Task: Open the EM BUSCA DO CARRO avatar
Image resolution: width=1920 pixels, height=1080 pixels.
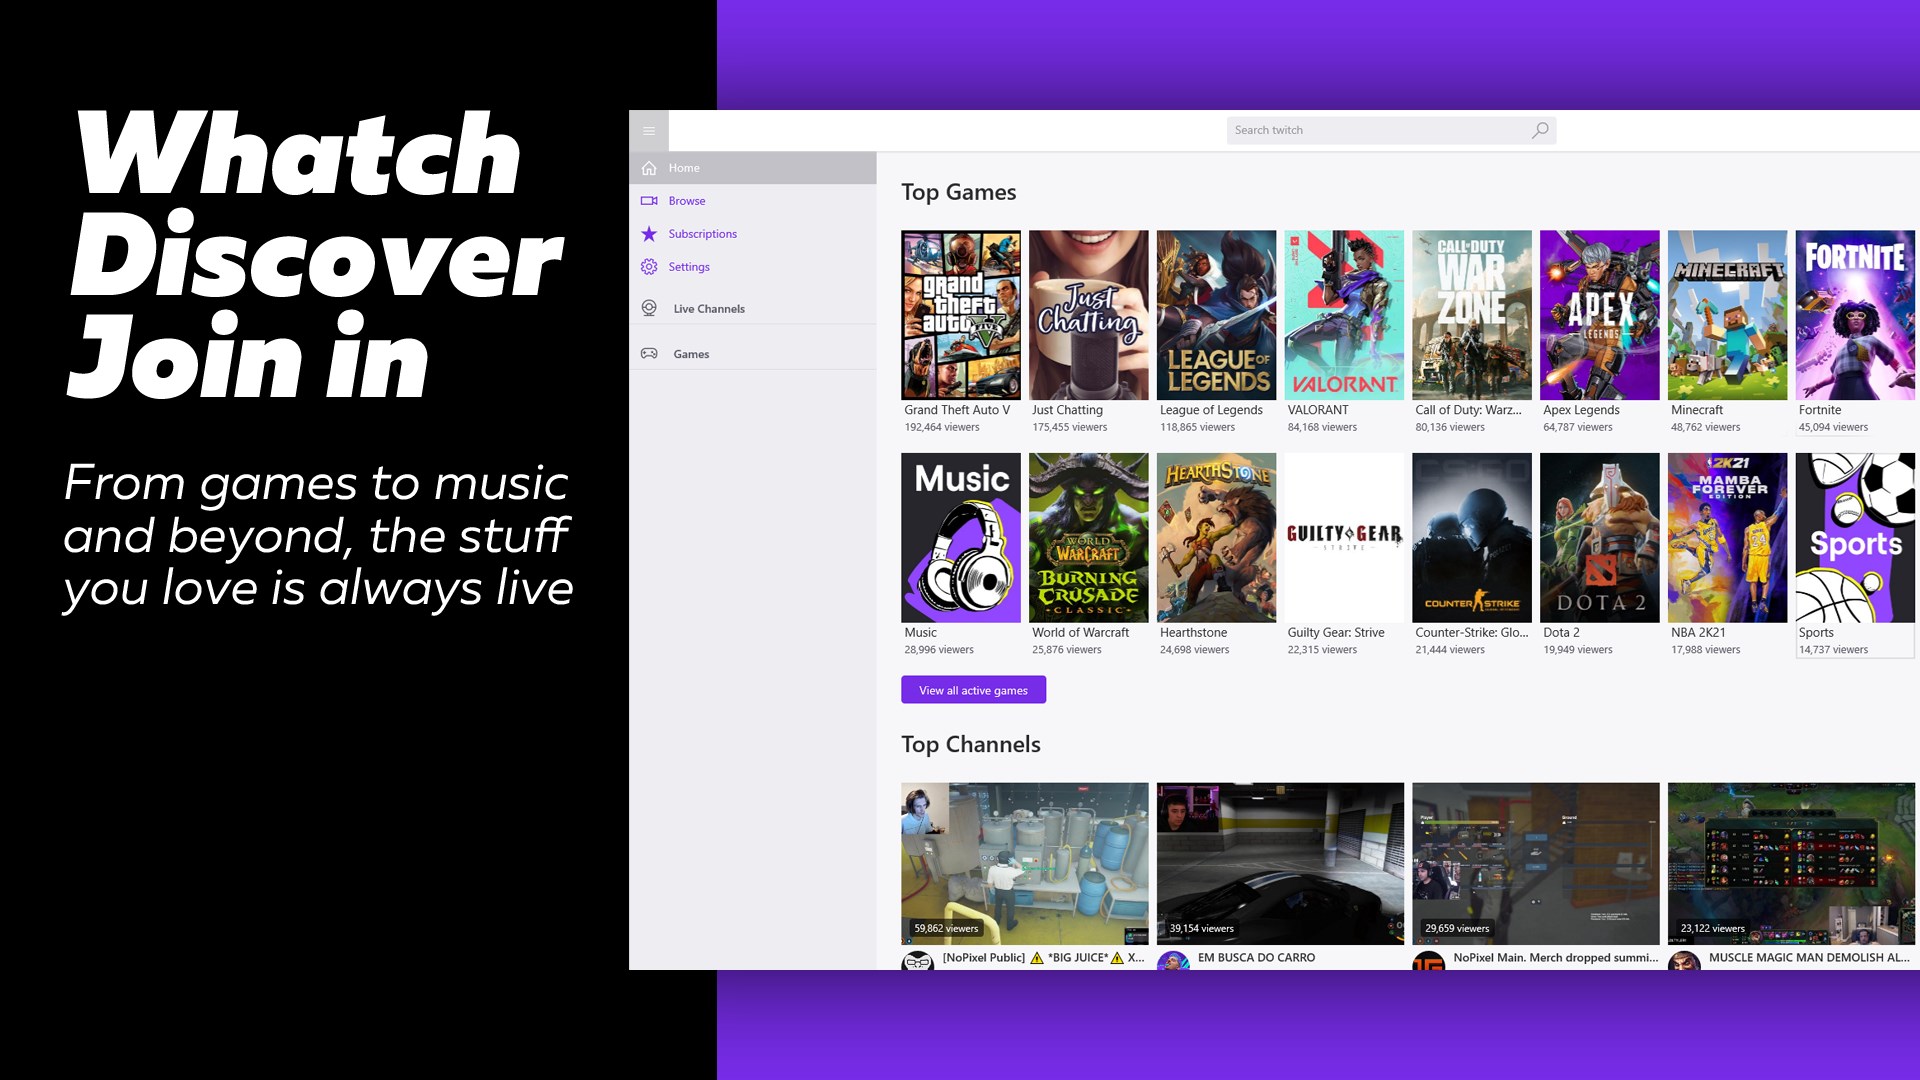Action: 1173,961
